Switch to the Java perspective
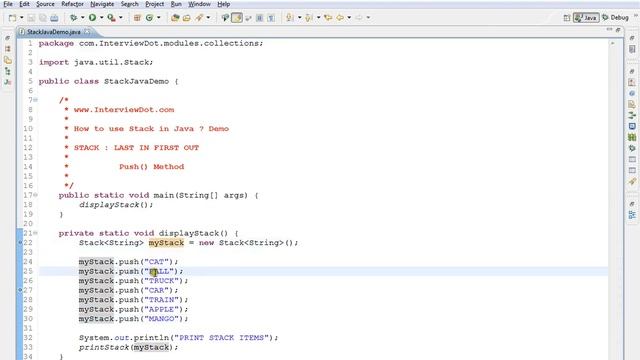Viewport: 640px width, 360px height. (586, 18)
